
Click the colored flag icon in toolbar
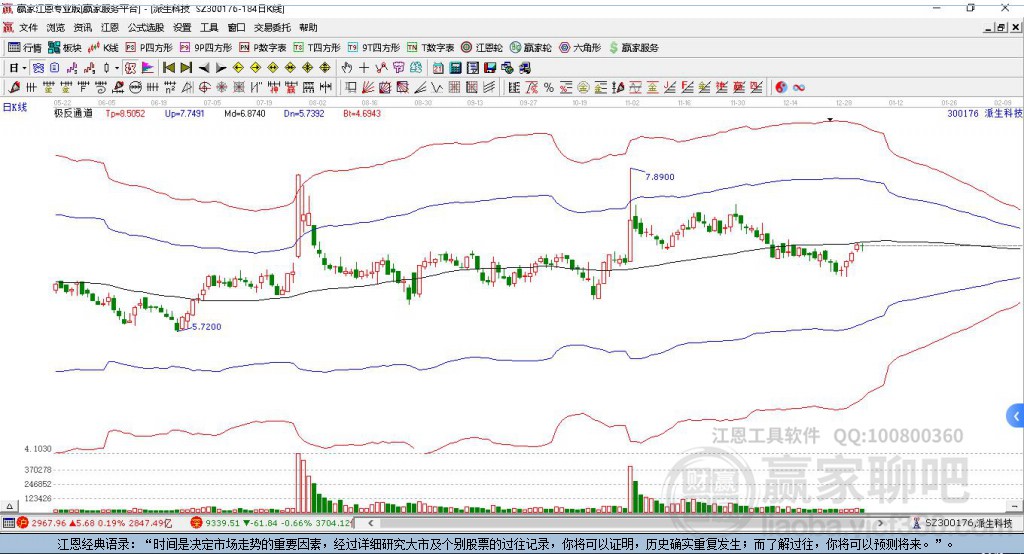[x=148, y=68]
